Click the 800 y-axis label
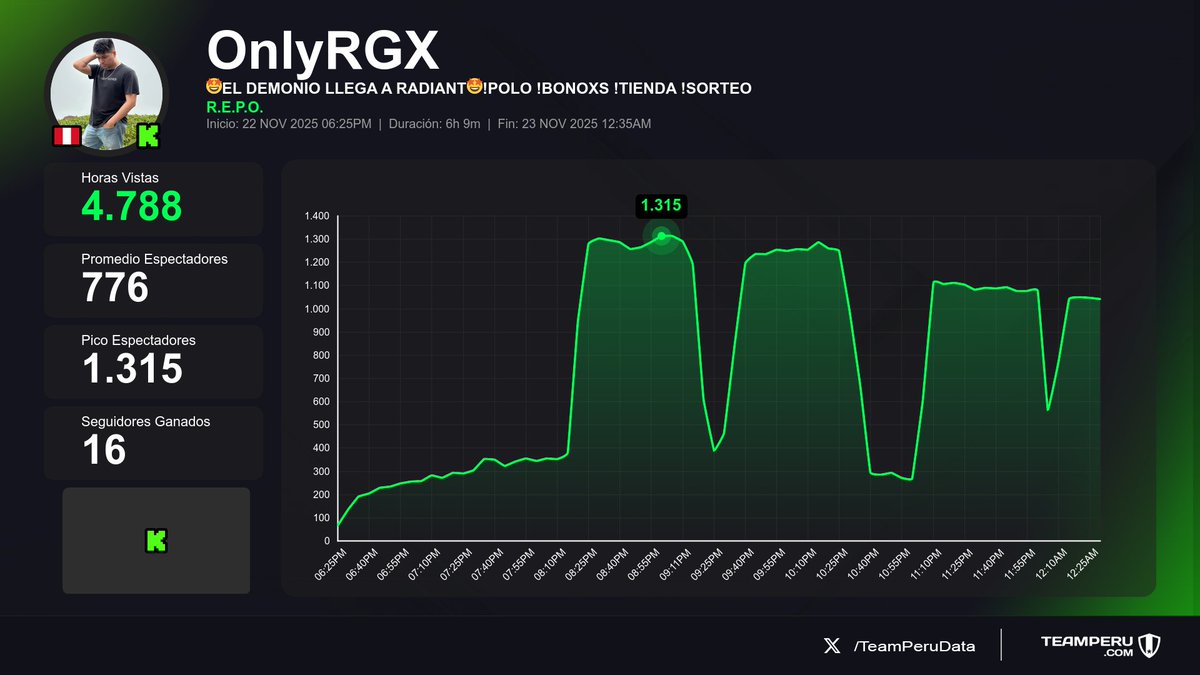 point(321,355)
